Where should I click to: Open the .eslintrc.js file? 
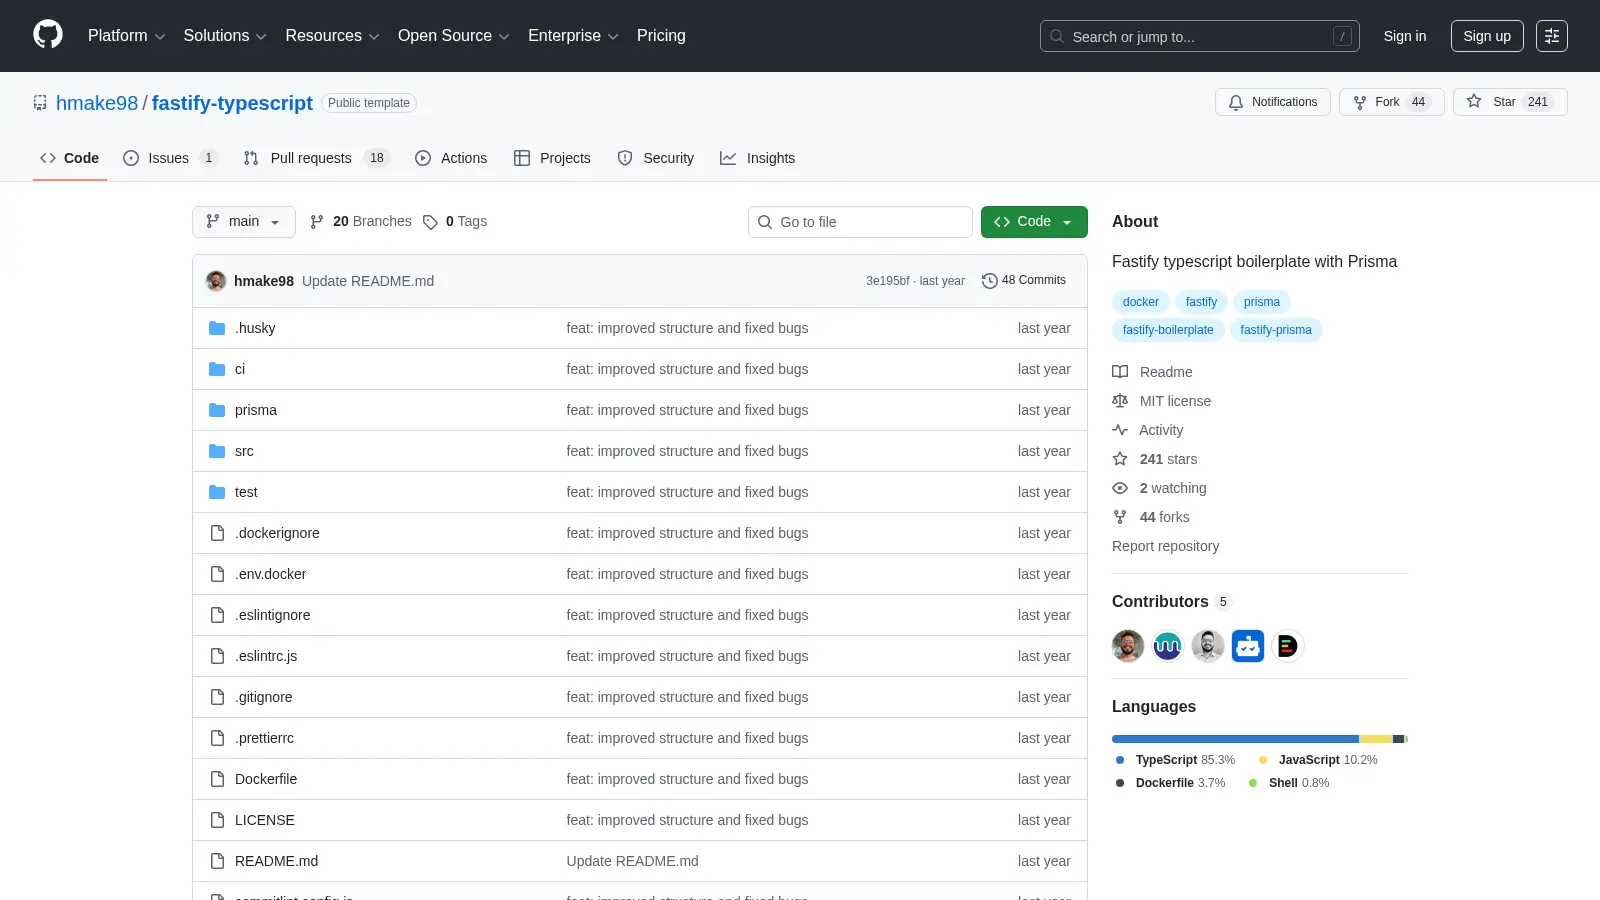(266, 656)
